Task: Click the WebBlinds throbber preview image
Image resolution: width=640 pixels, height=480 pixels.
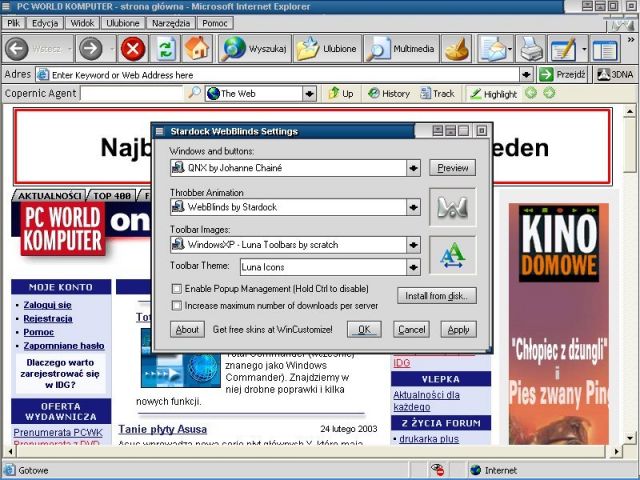Action: pyautogui.click(x=452, y=207)
